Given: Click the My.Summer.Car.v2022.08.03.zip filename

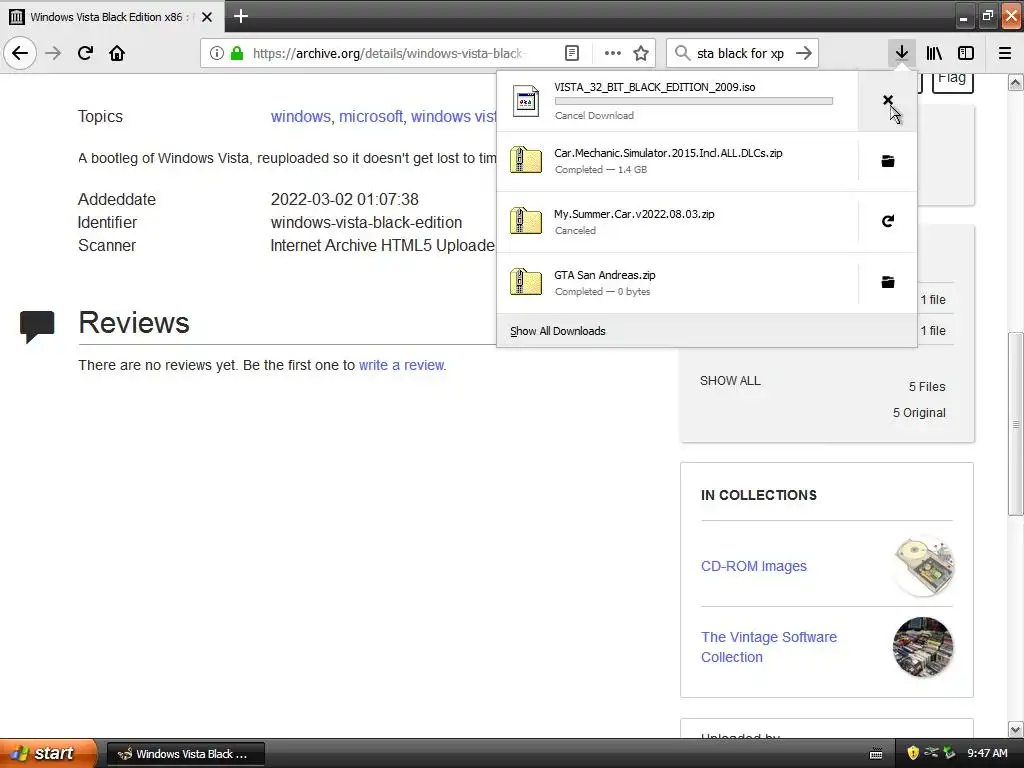Looking at the screenshot, I should 634,214.
